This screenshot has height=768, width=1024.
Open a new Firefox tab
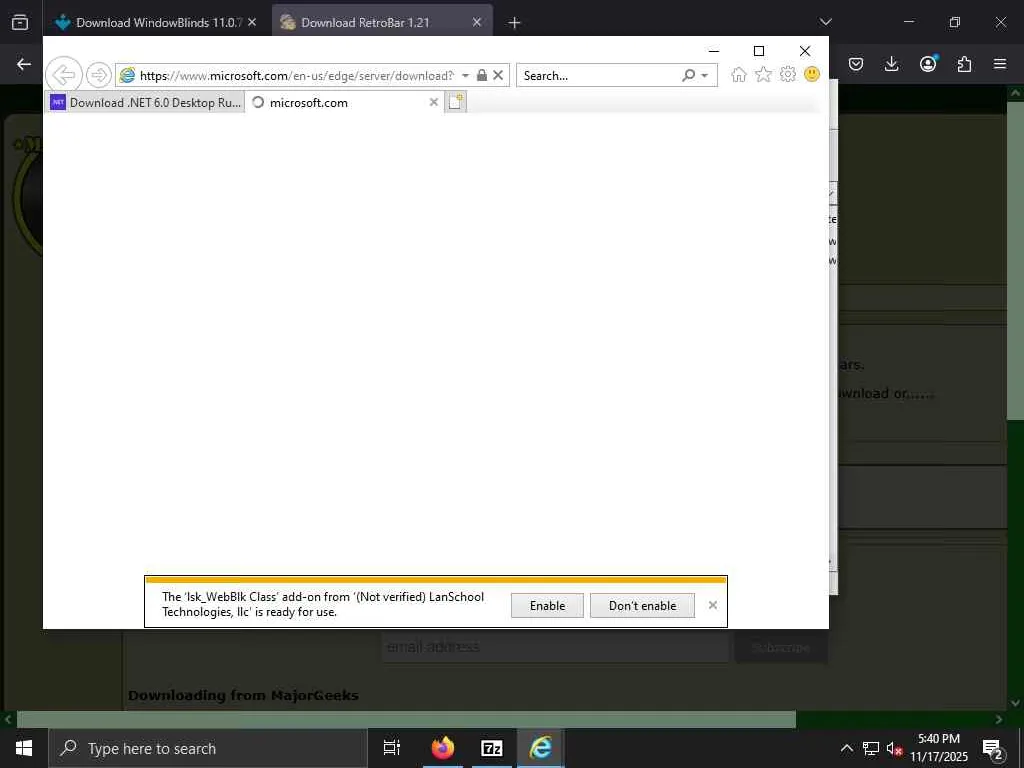click(514, 23)
